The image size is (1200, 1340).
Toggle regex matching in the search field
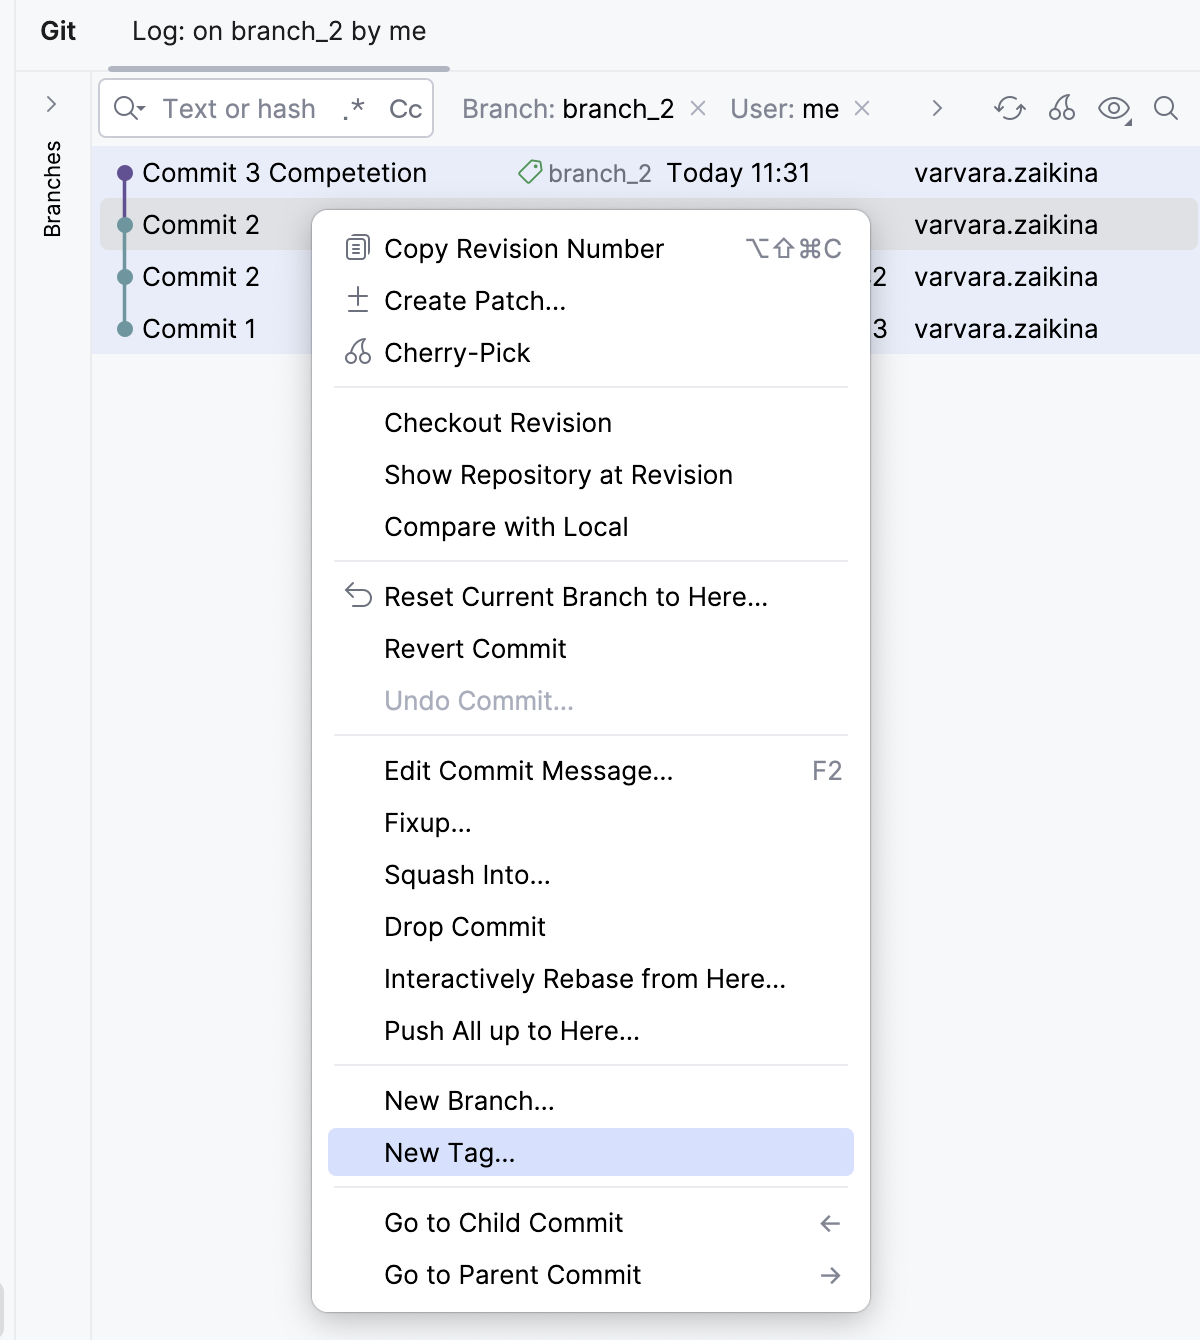point(352,109)
